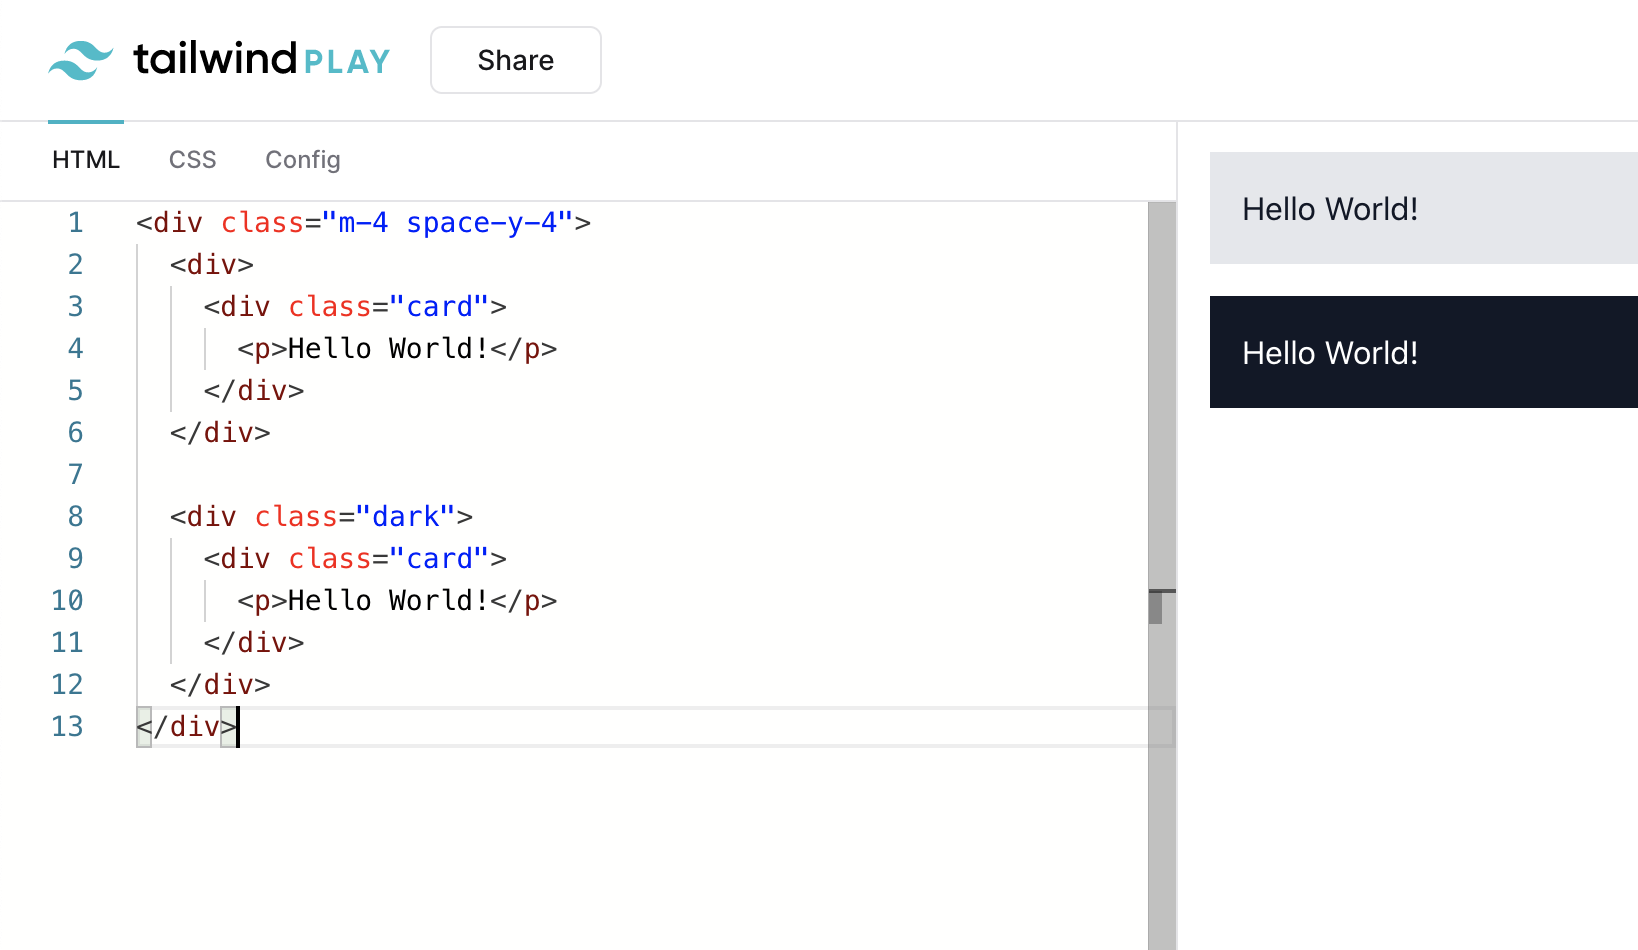The height and width of the screenshot is (950, 1638).
Task: Switch to the Config tab
Action: [x=303, y=160]
